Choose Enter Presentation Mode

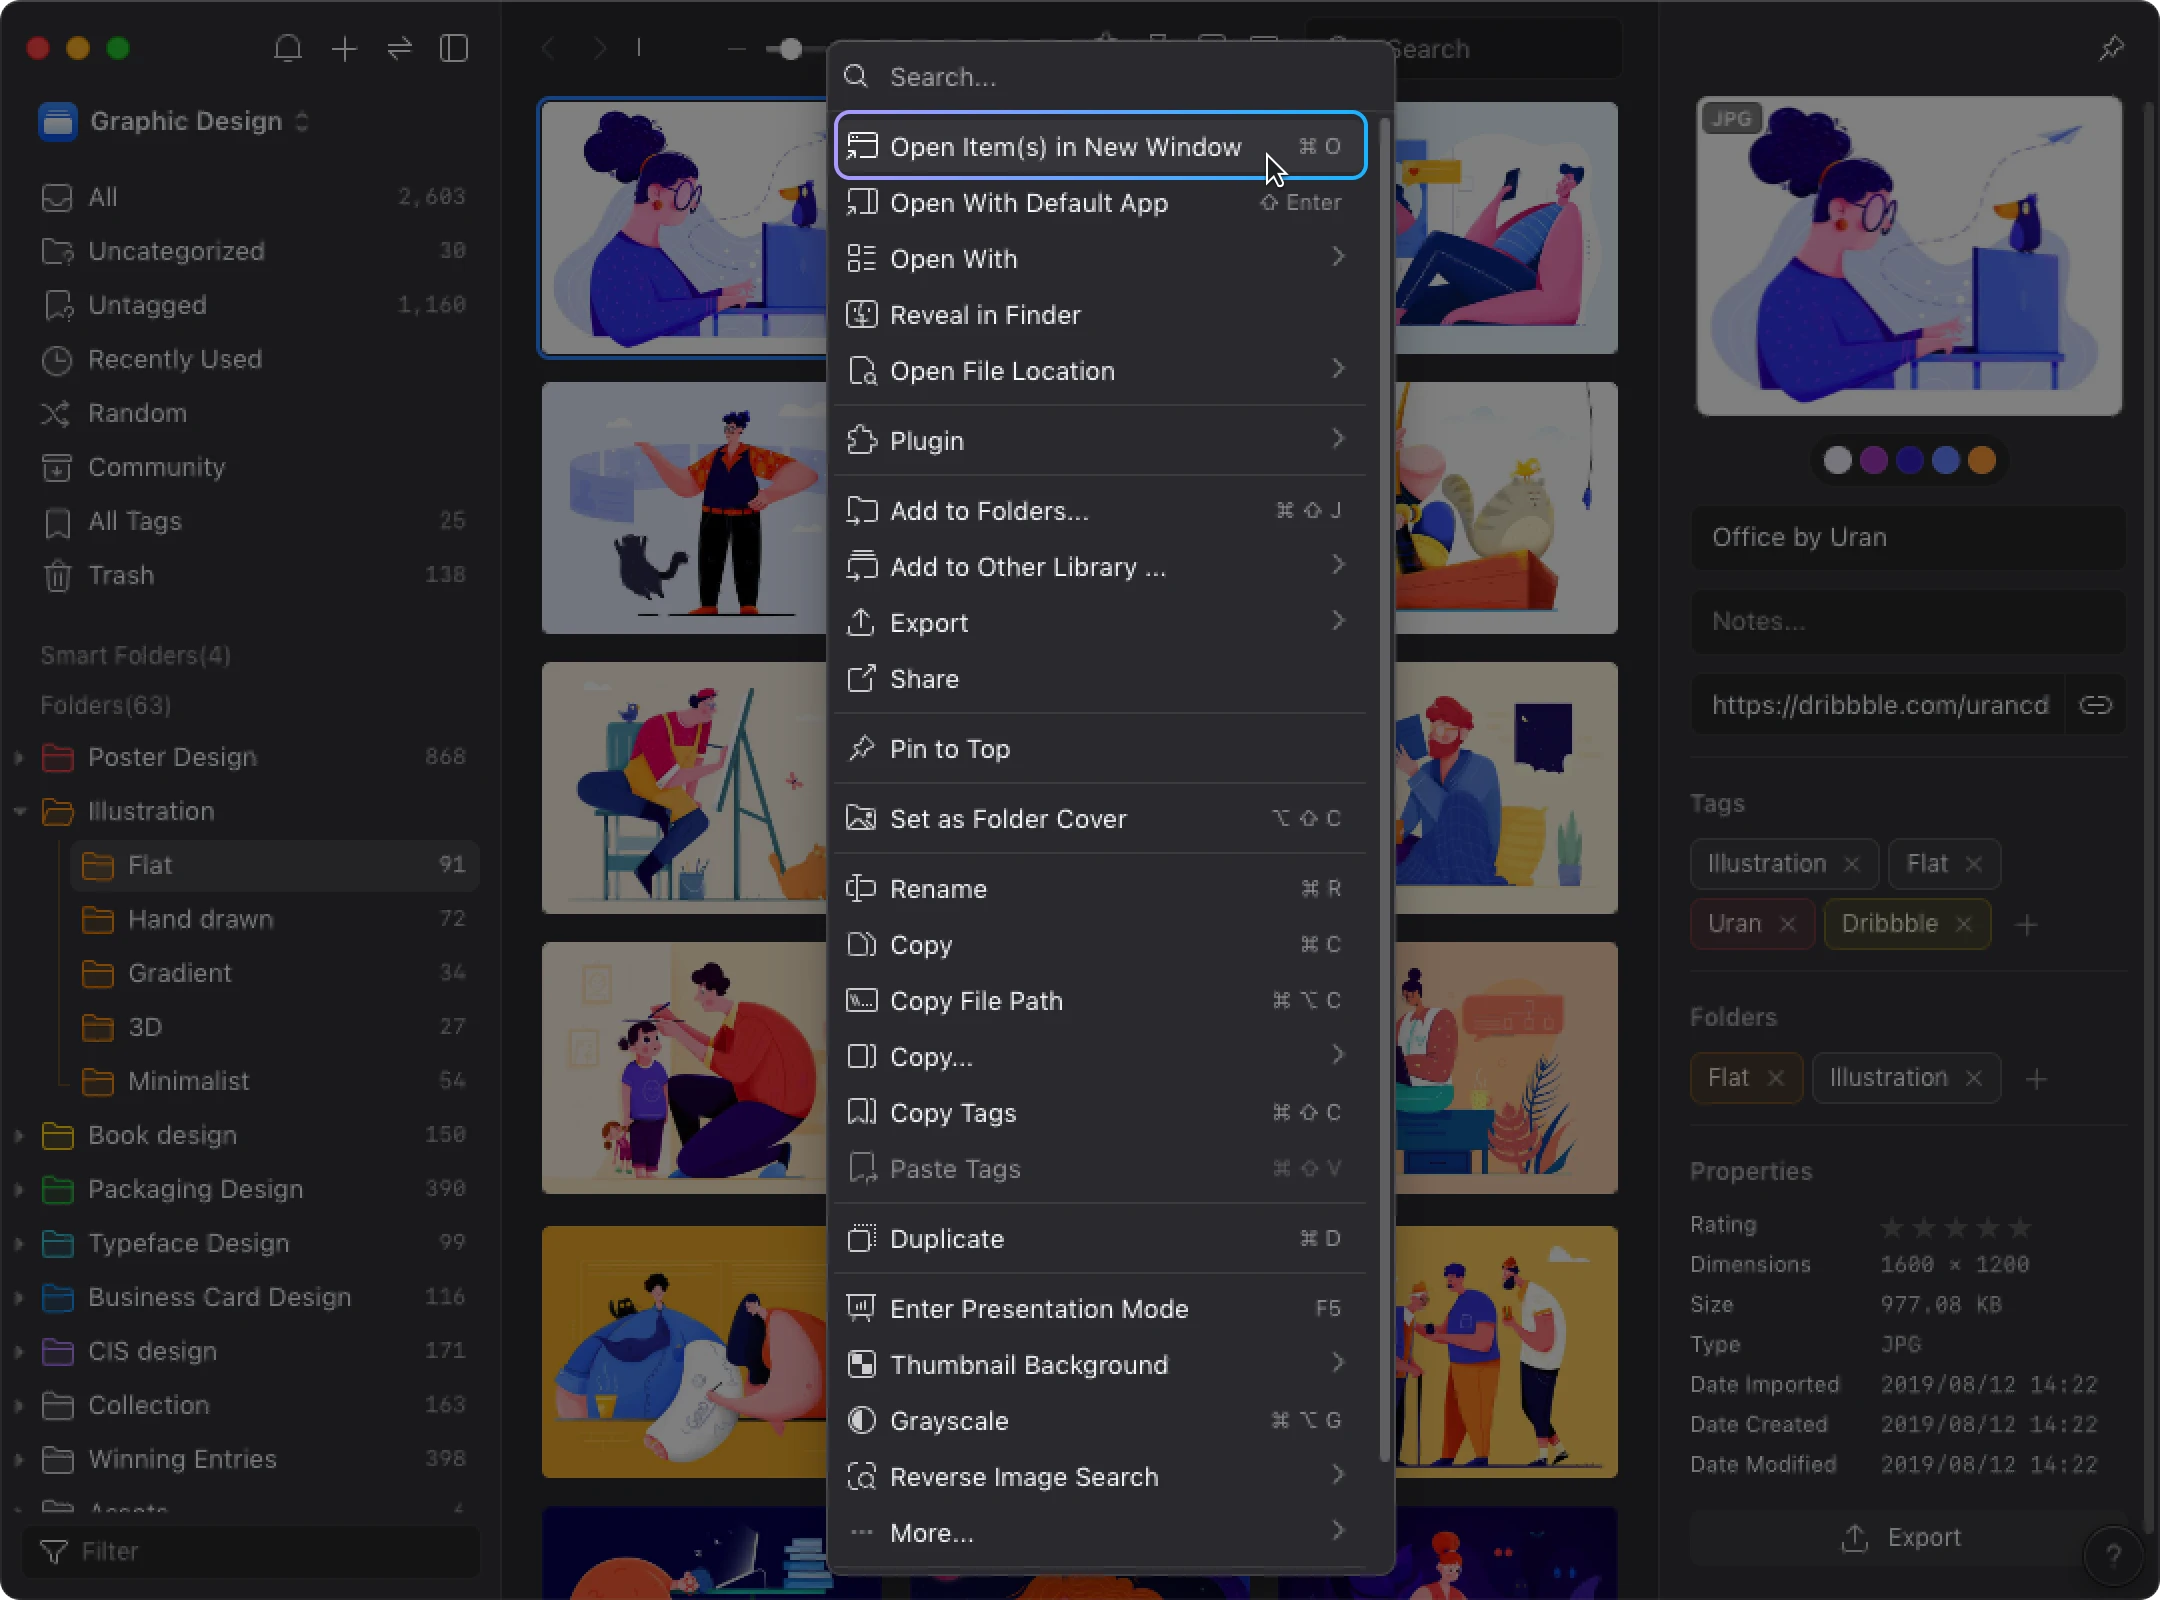click(x=1101, y=1308)
